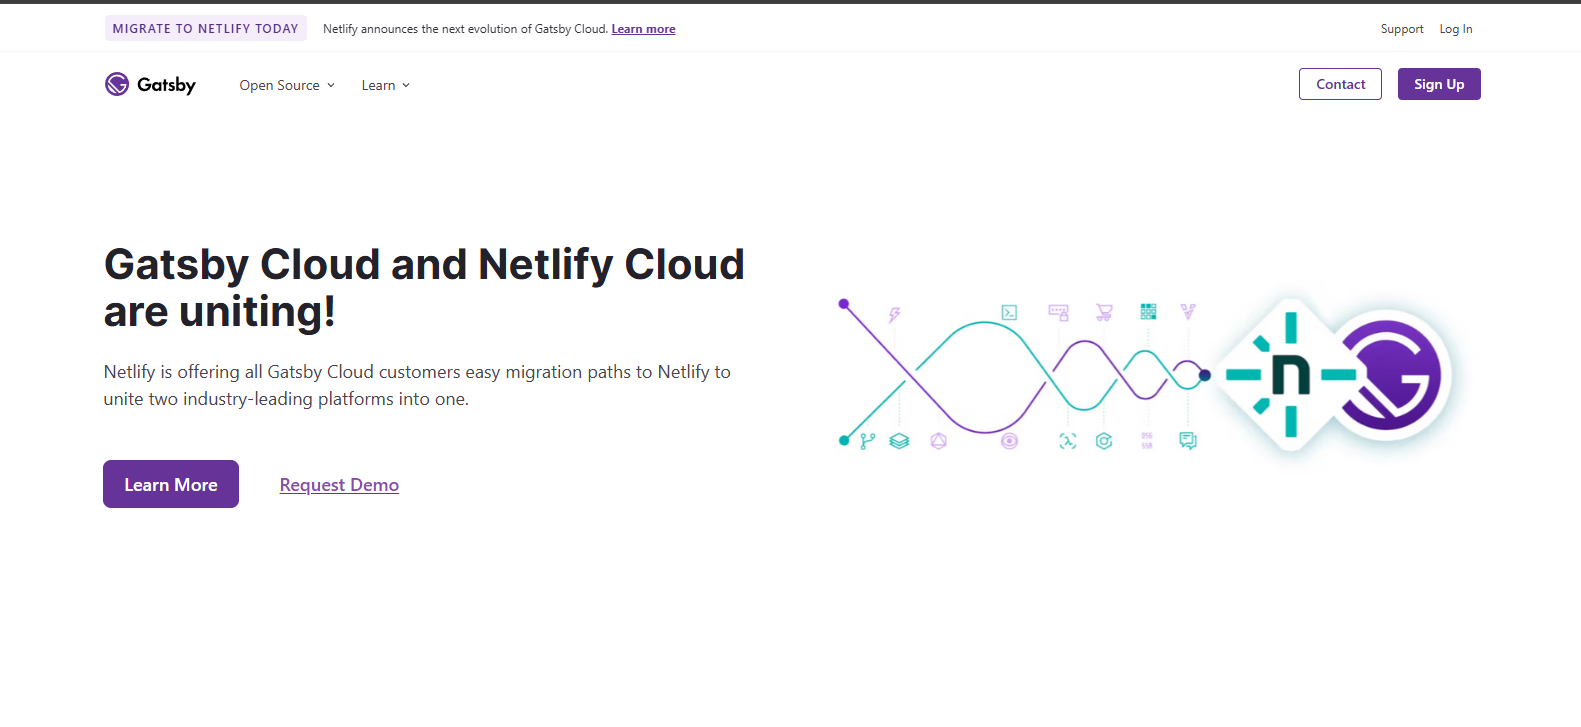1581x727 pixels.
Task: Click the terminal prompt icon in illustration
Action: point(1009,312)
